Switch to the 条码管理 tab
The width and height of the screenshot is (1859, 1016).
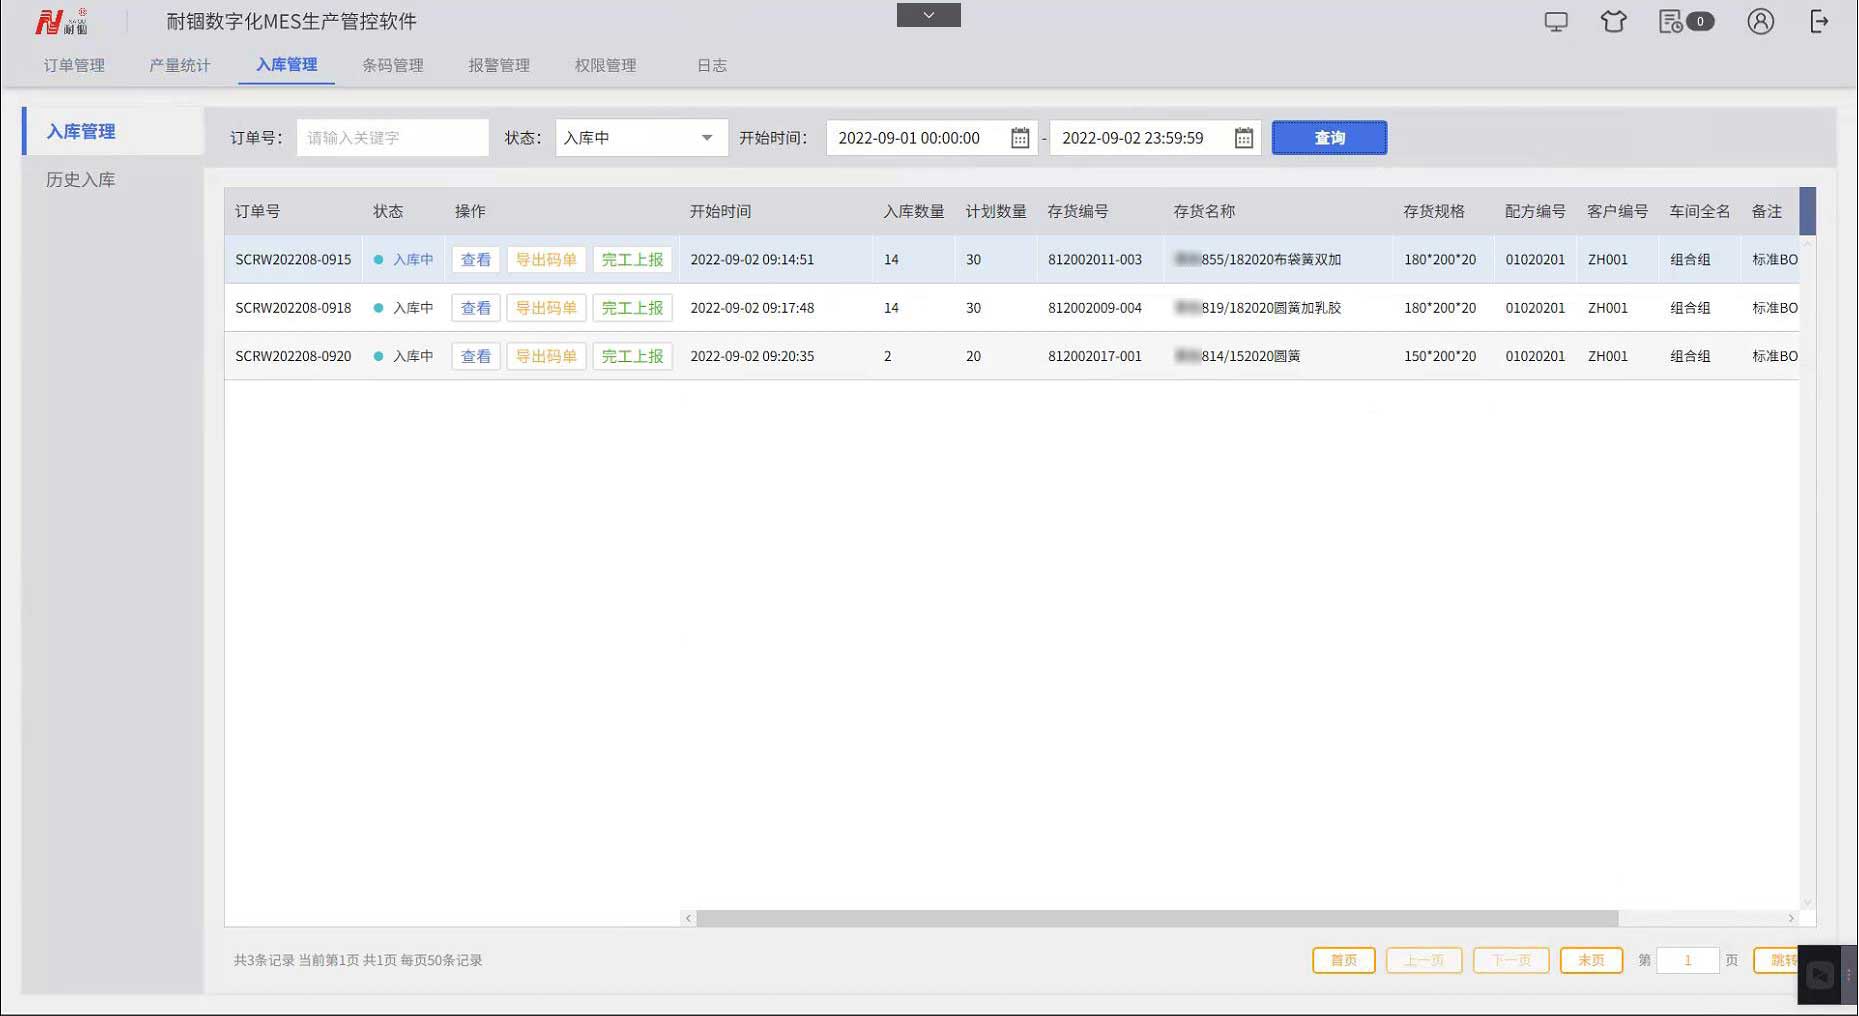[393, 65]
